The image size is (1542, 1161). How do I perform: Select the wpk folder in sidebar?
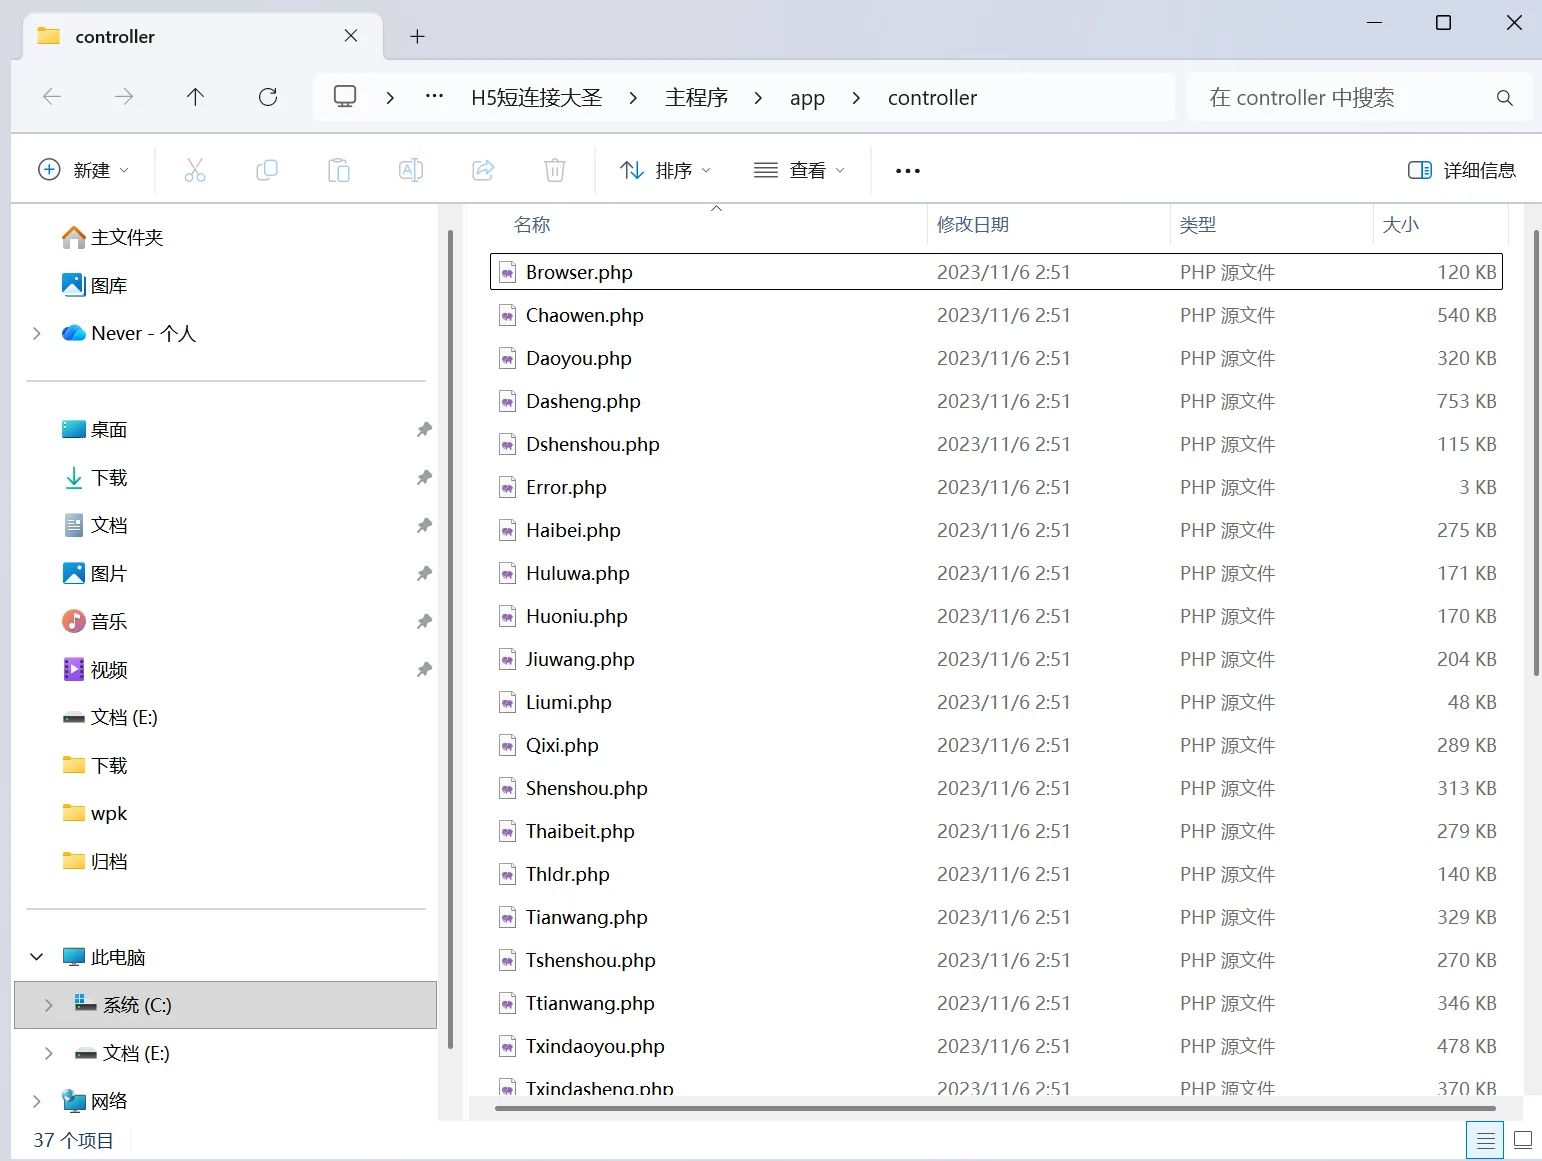tap(95, 813)
